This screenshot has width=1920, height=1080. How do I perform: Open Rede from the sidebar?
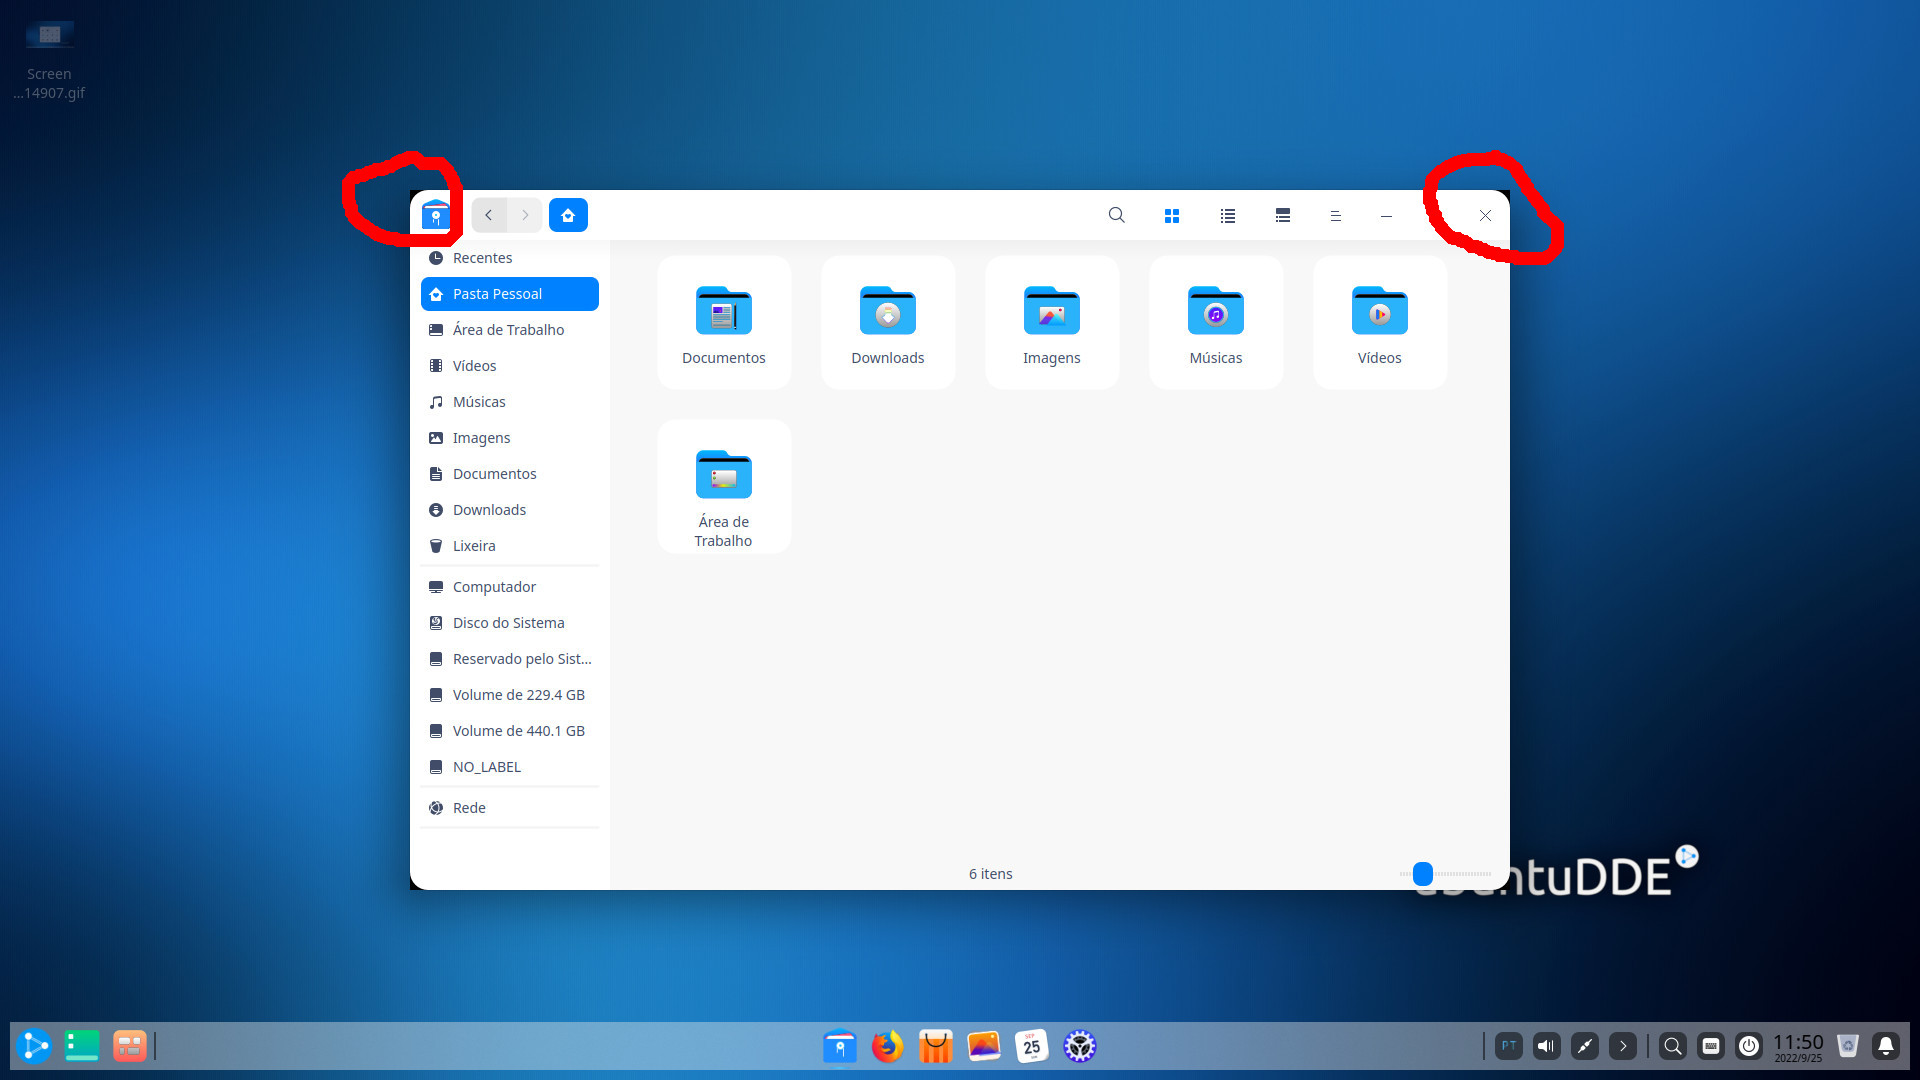[469, 807]
